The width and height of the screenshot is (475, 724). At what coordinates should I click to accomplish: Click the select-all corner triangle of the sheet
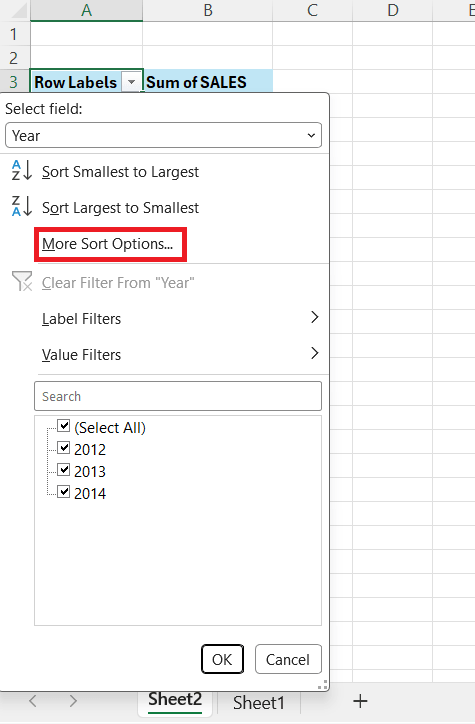tap(18, 11)
